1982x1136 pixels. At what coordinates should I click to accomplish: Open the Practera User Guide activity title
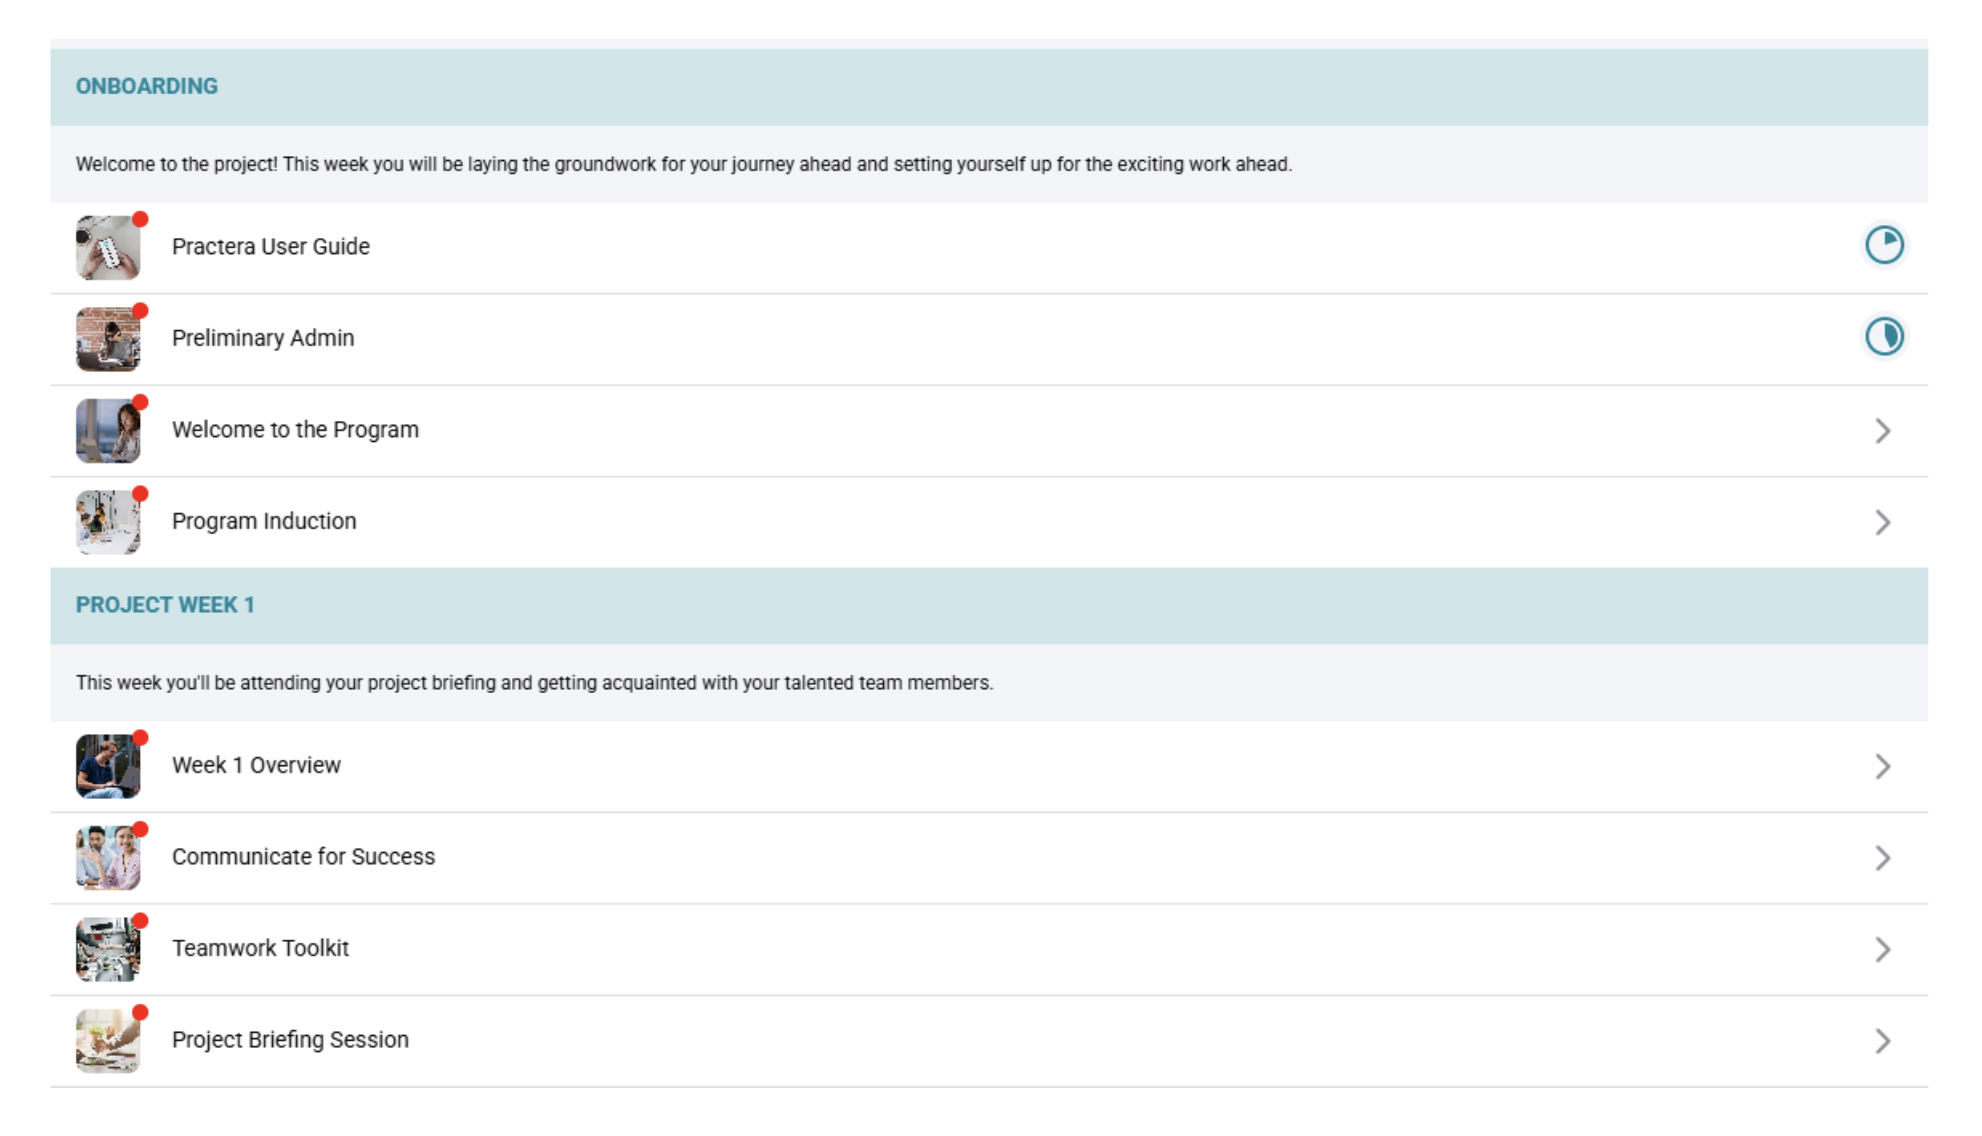pos(270,246)
